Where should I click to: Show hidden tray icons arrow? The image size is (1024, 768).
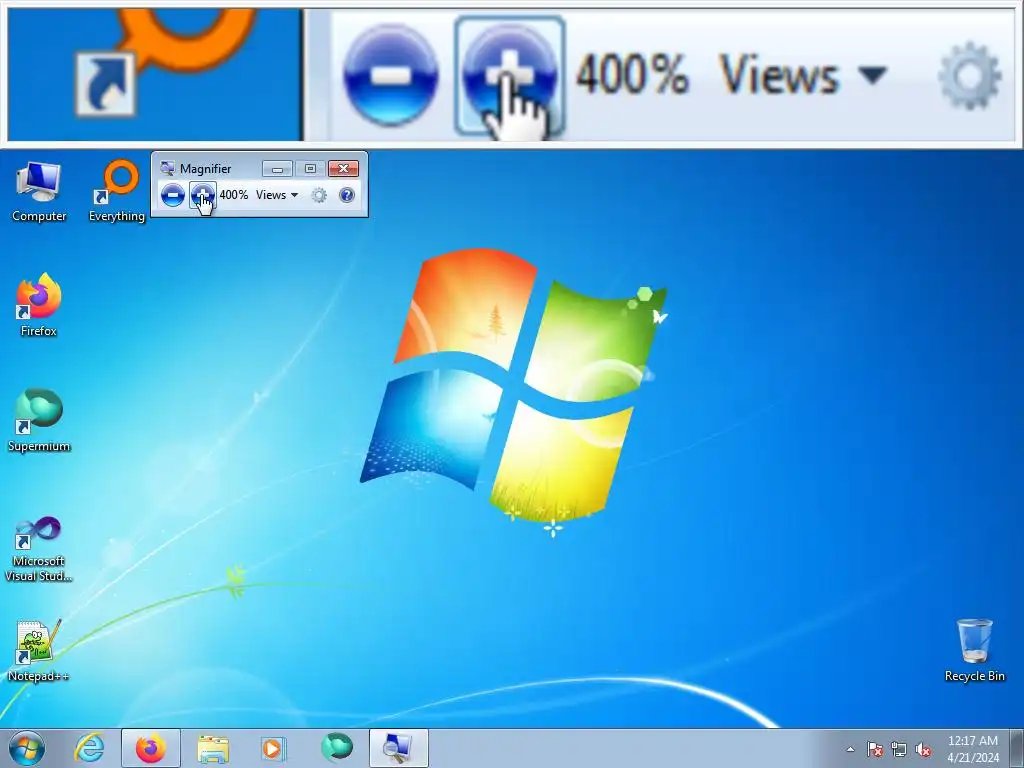tap(850, 749)
